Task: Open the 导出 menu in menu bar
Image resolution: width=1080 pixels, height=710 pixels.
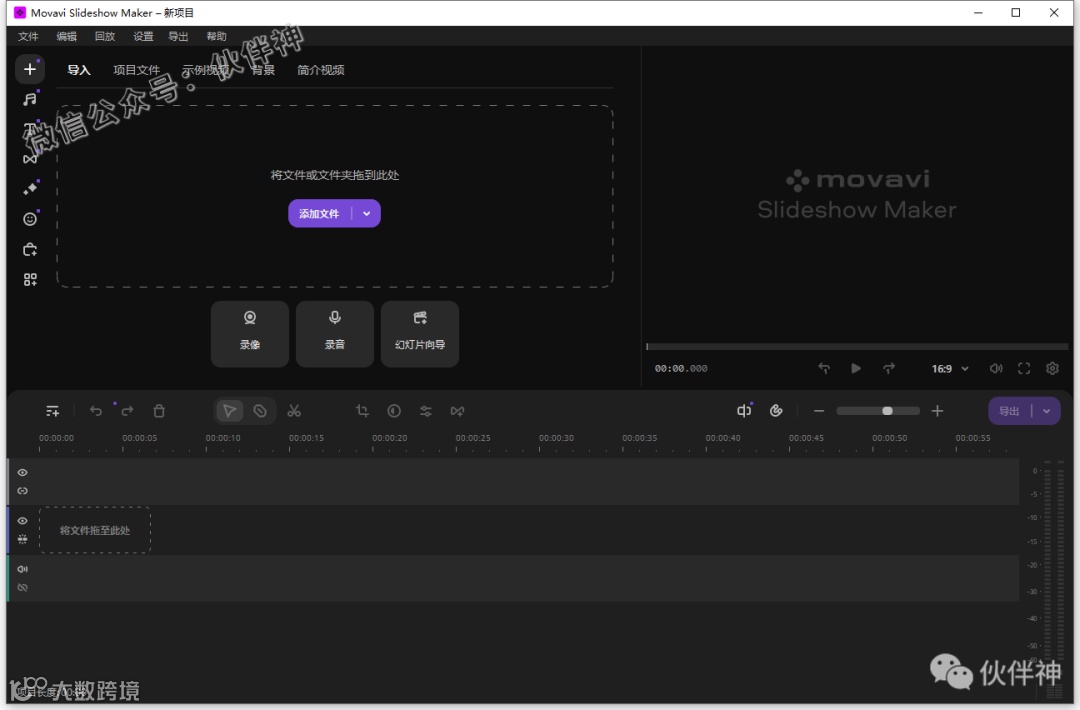Action: (x=178, y=36)
